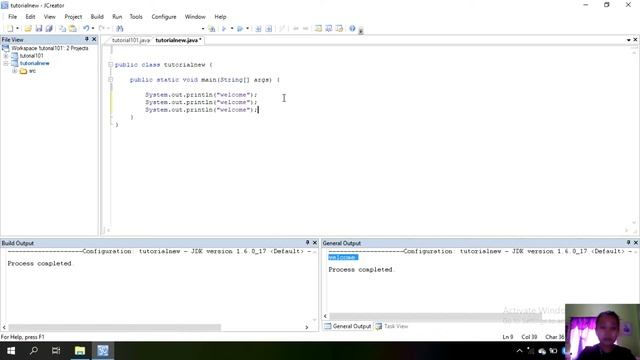Pin the File View panel
Viewport: 640px width, 360px height.
87,39
